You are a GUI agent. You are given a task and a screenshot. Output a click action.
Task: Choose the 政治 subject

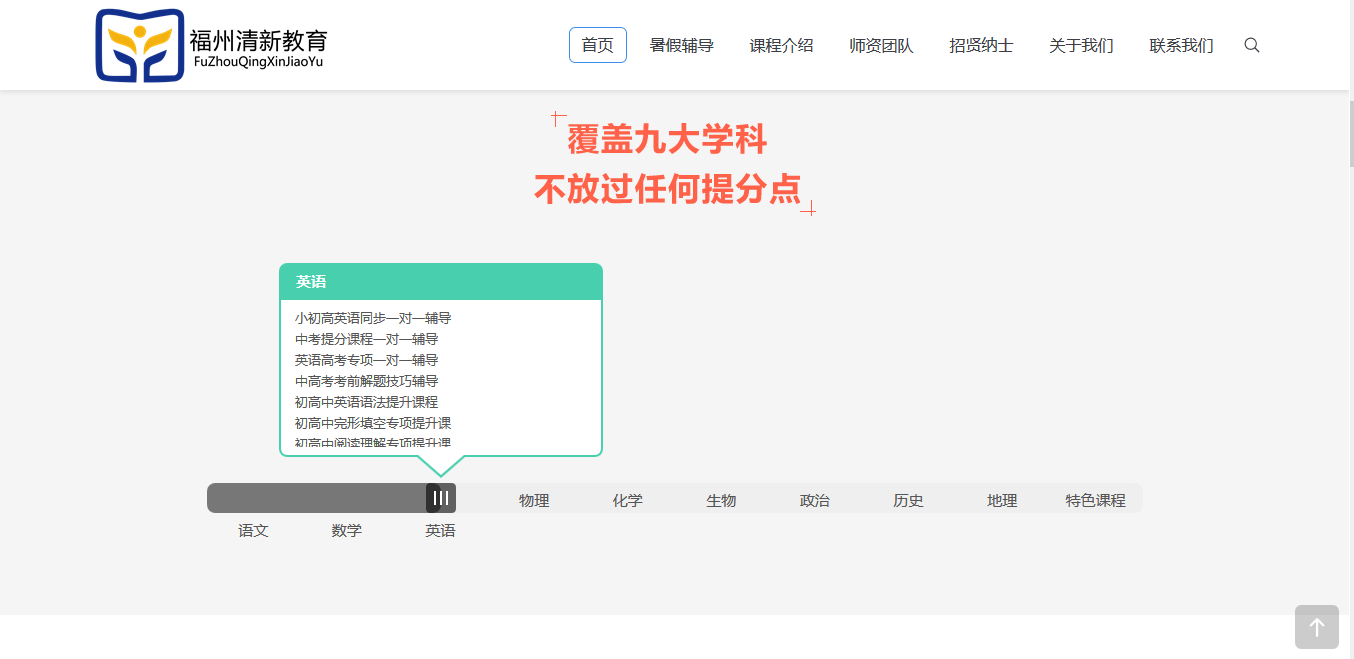pyautogui.click(x=815, y=500)
